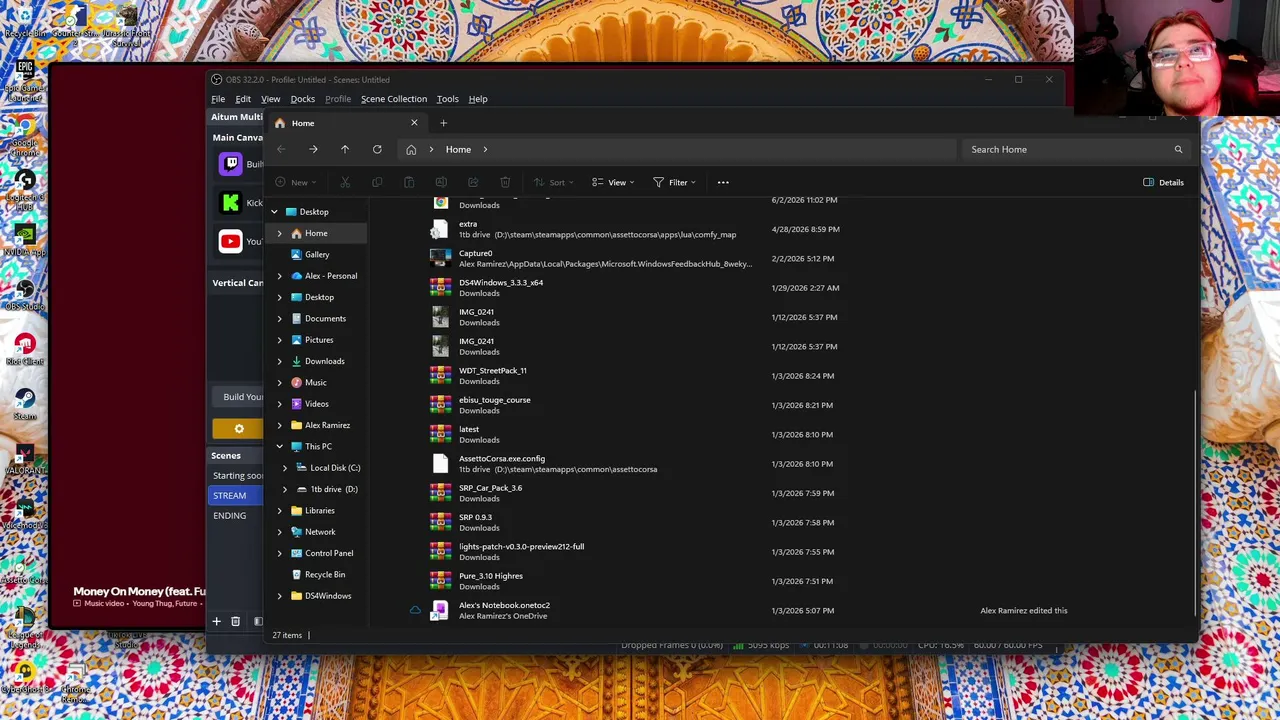Open the OBS Edit menu
1280x720 pixels.
[243, 99]
